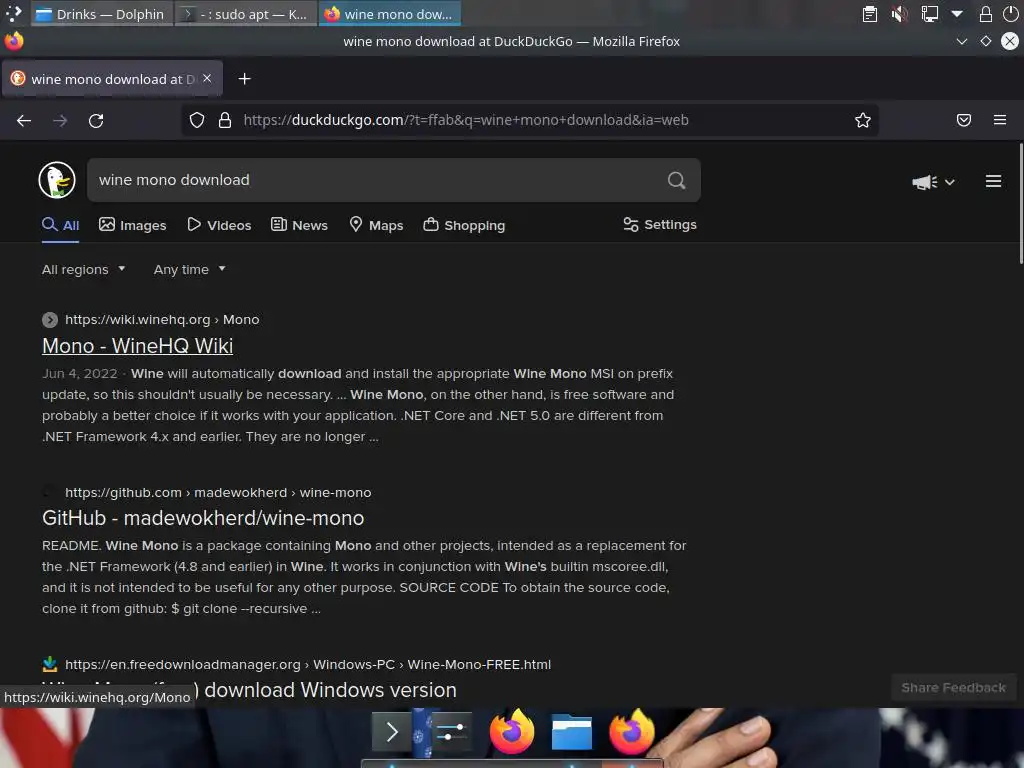Expand the All regions dropdown
The width and height of the screenshot is (1024, 768).
[84, 269]
